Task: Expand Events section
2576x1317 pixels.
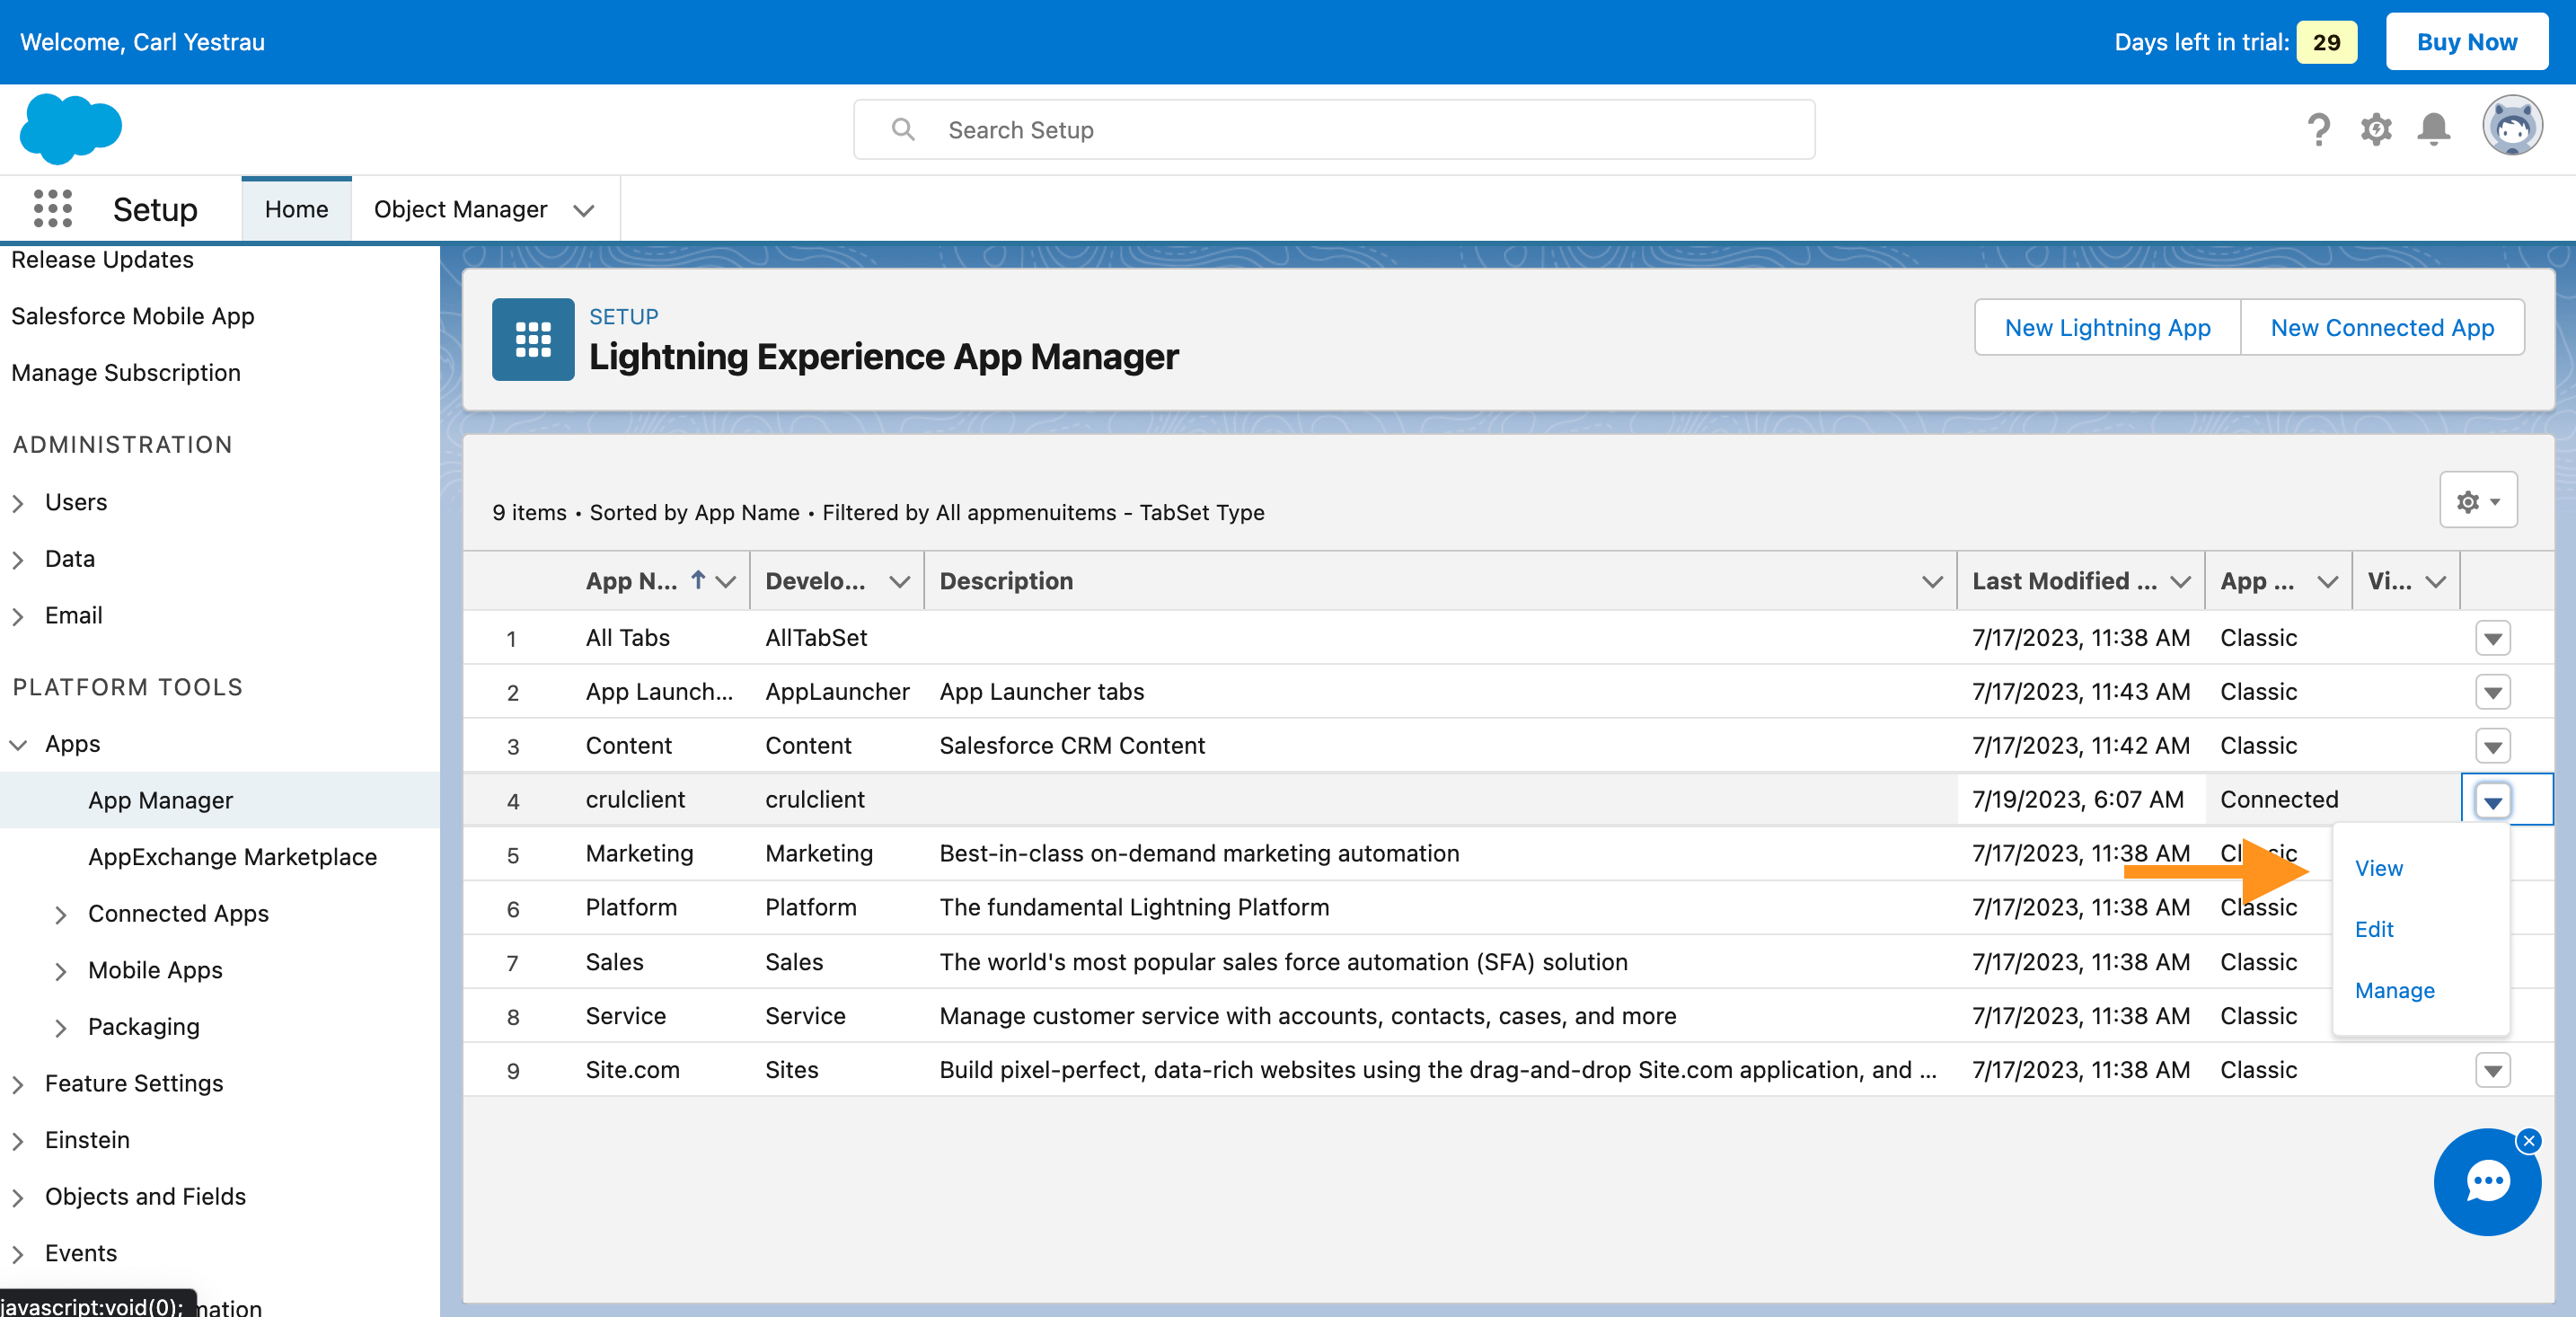Action: coord(18,1254)
